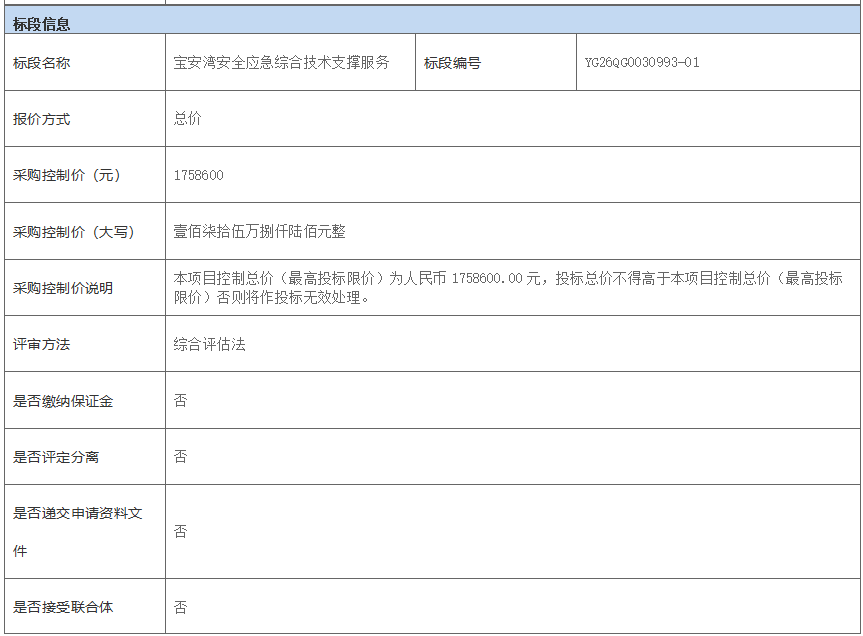Click the 采购控制价（大写） label
863x636 pixels.
(73, 232)
